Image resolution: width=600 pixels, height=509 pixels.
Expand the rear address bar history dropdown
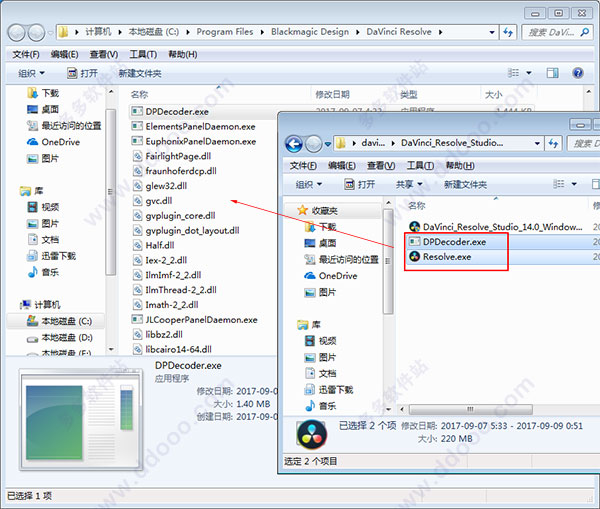point(492,33)
